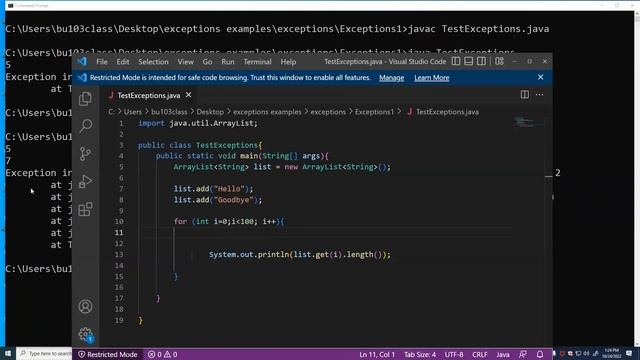The width and height of the screenshot is (640, 360).
Task: Open the Windows Start button
Action: 8,353
